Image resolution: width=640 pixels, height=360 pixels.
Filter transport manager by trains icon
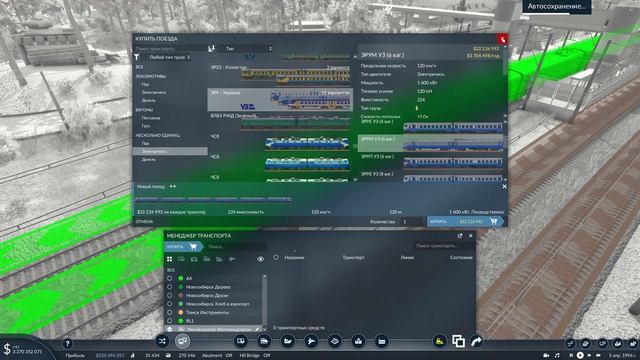pos(207,259)
